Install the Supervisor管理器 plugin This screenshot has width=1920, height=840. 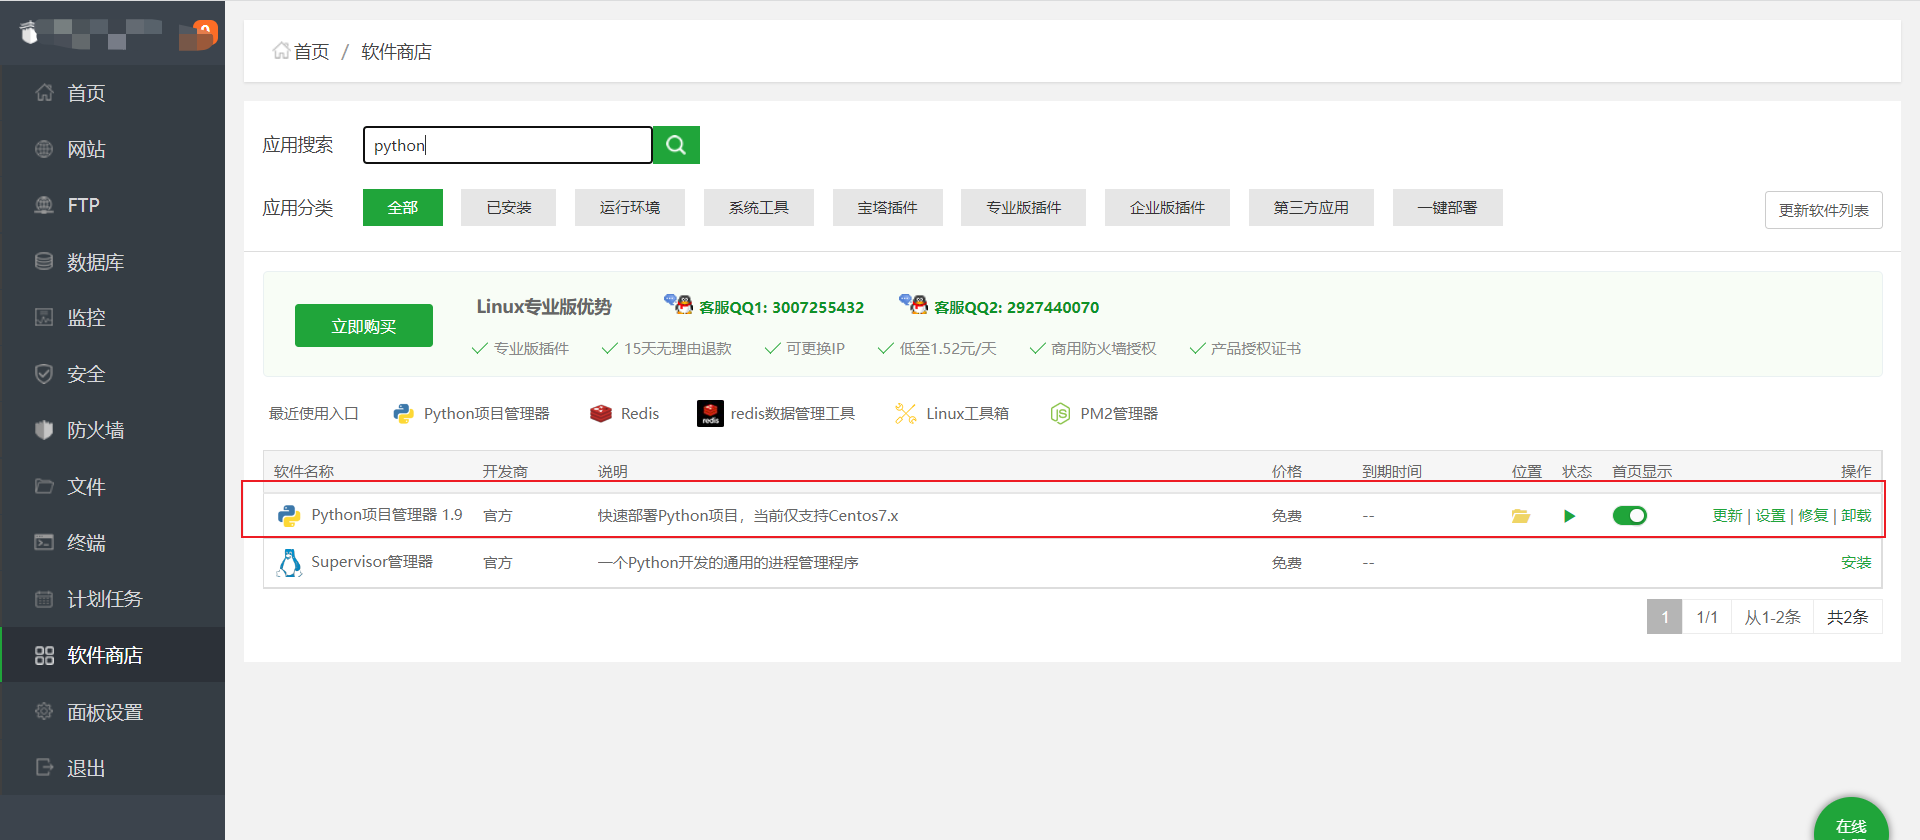pyautogui.click(x=1855, y=563)
